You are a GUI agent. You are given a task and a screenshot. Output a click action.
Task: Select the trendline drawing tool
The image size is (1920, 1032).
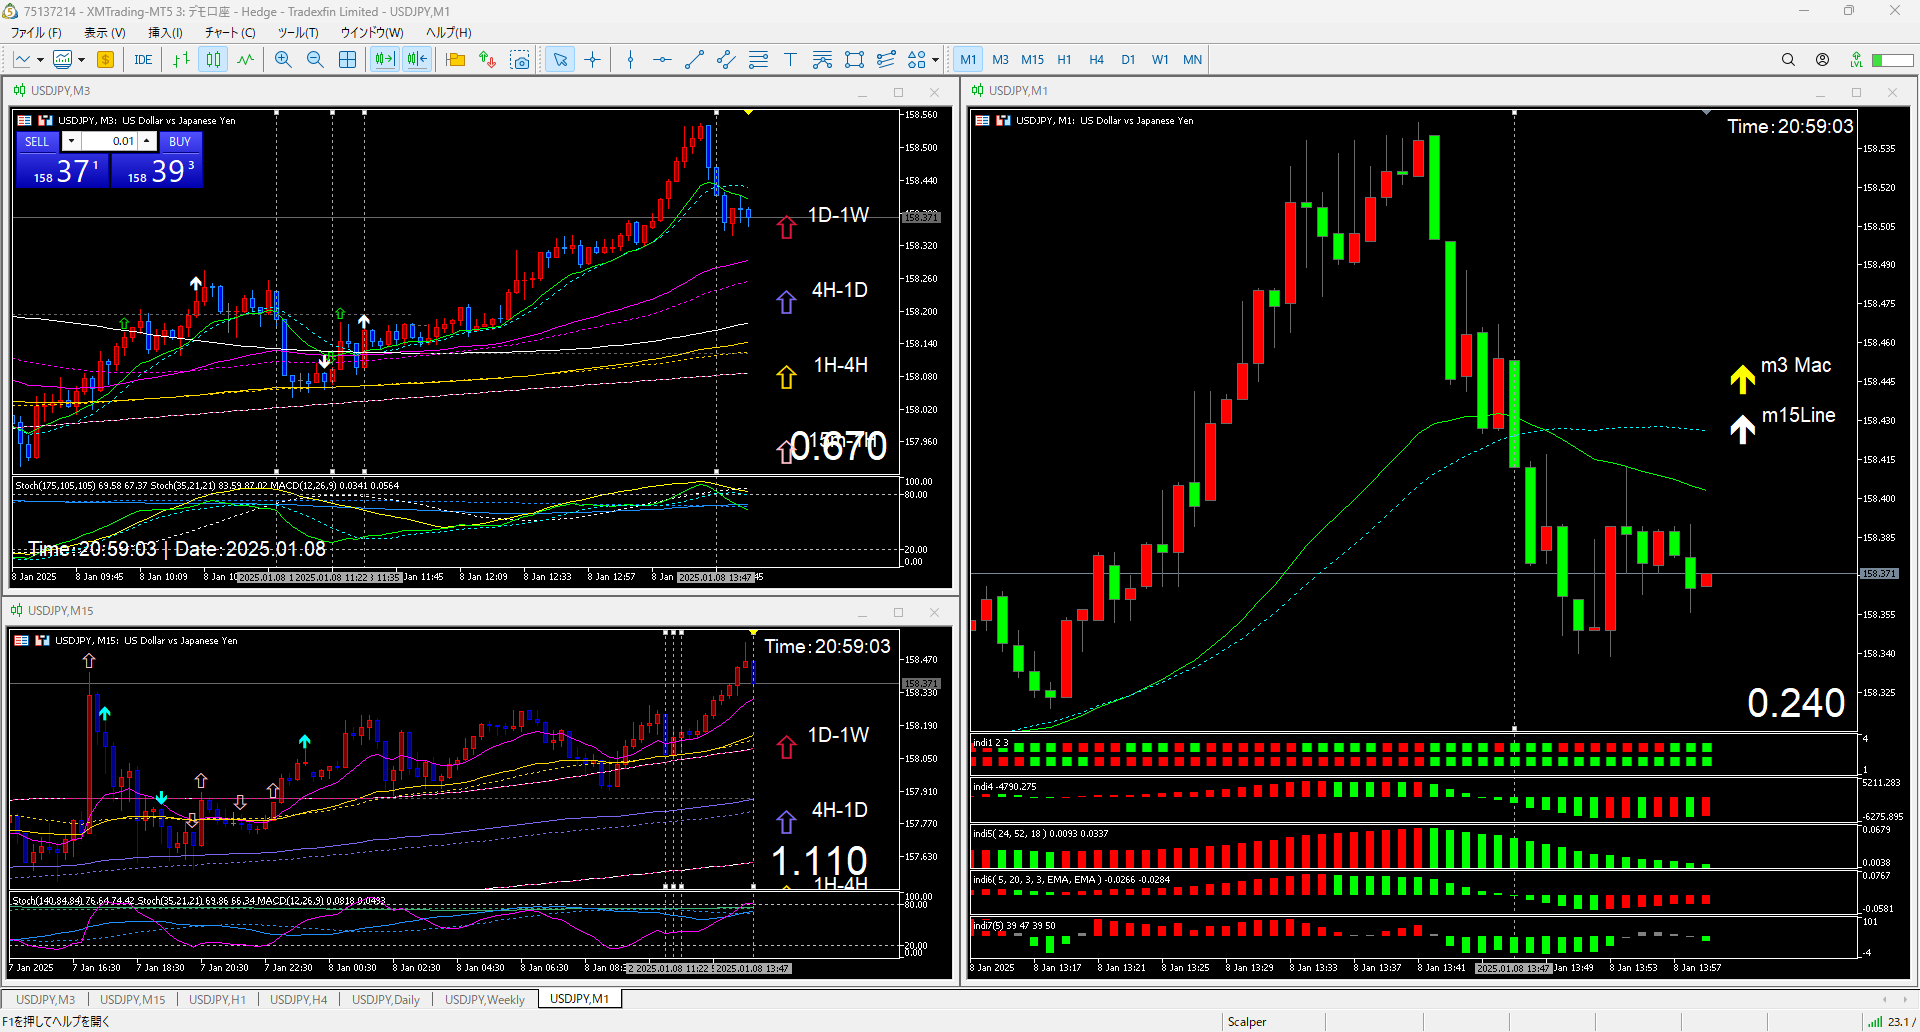coord(694,60)
